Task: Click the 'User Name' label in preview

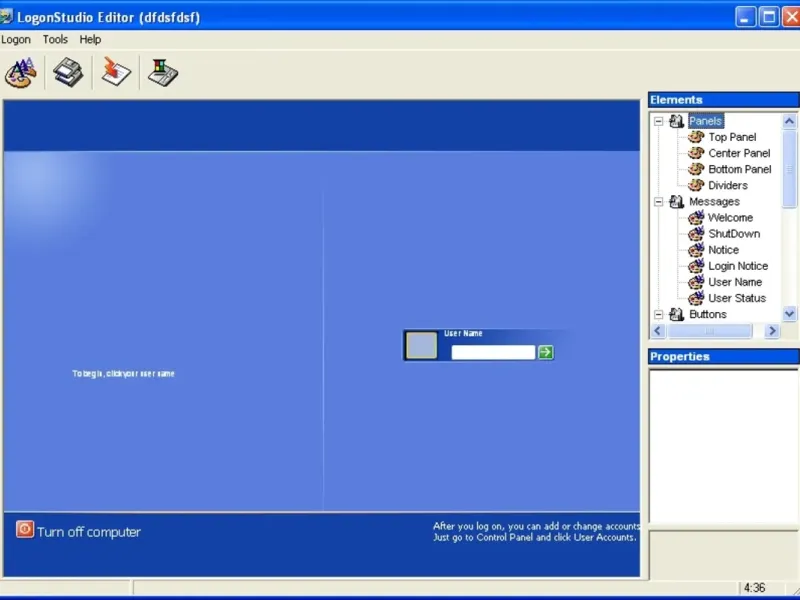Action: pyautogui.click(x=463, y=333)
